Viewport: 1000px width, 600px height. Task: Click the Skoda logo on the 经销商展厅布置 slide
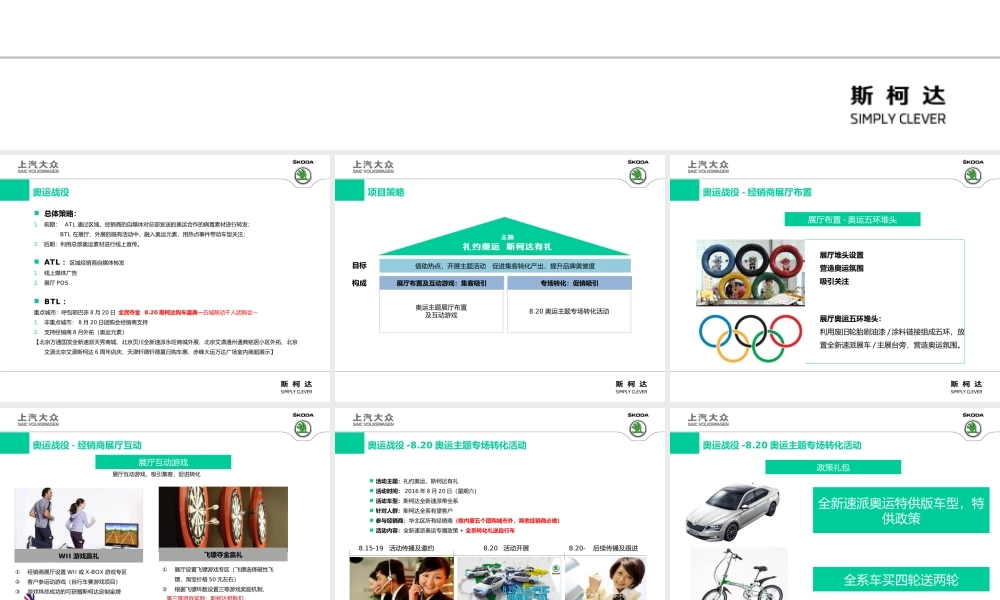[x=973, y=173]
